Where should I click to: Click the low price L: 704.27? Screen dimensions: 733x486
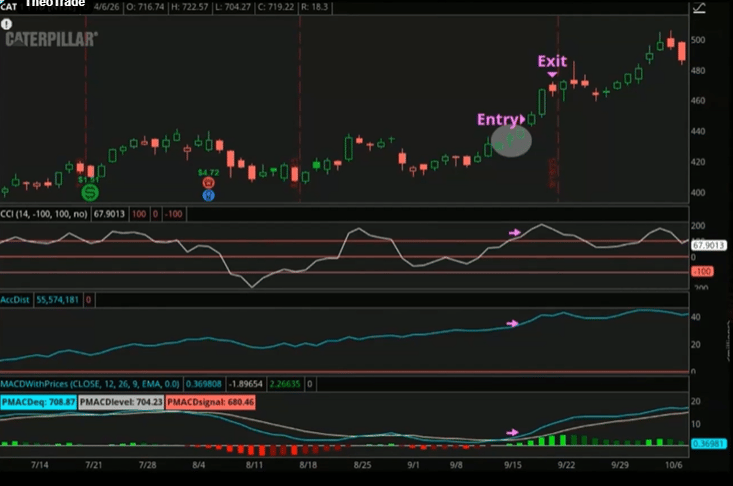pyautogui.click(x=232, y=7)
